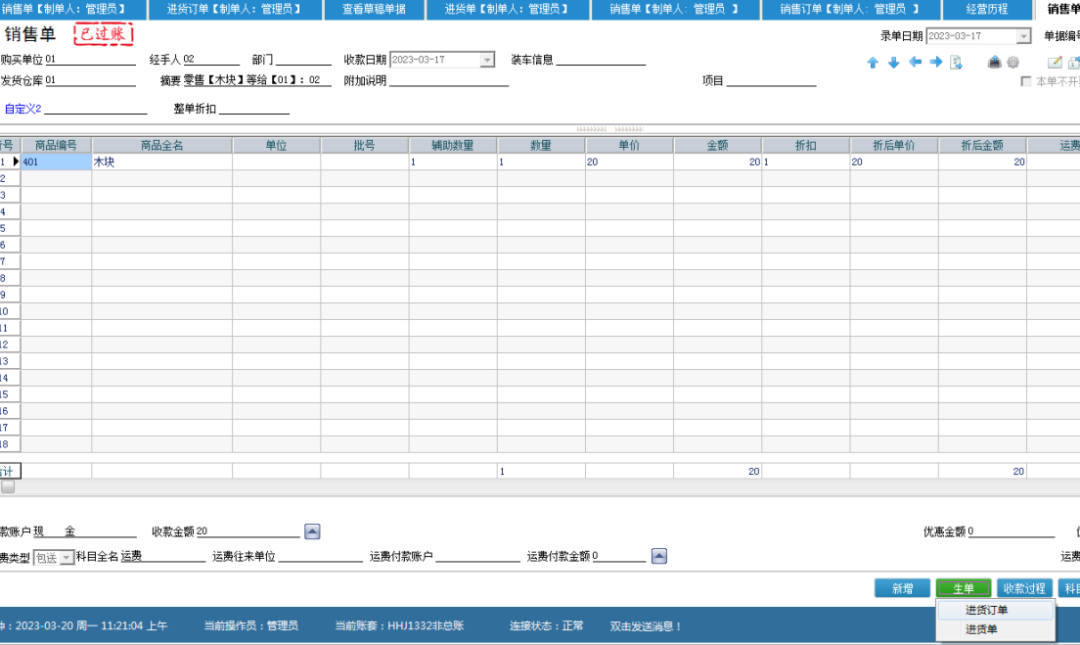Viewport: 1080px width, 645px height.
Task: Click the 折后单价 column header
Action: (893, 145)
